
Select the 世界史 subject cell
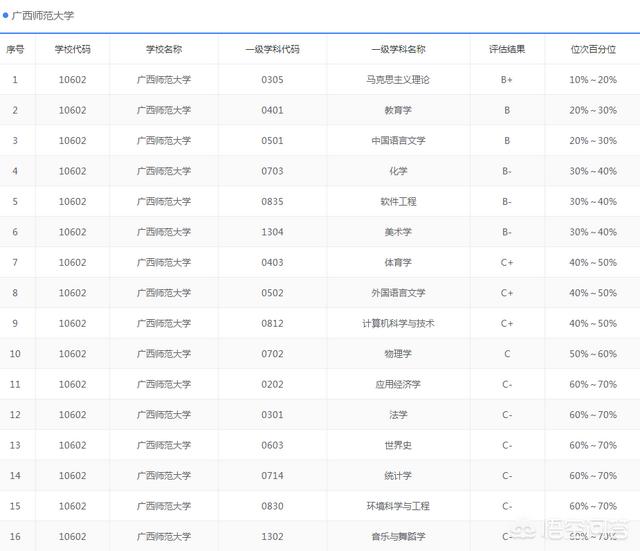(x=398, y=445)
